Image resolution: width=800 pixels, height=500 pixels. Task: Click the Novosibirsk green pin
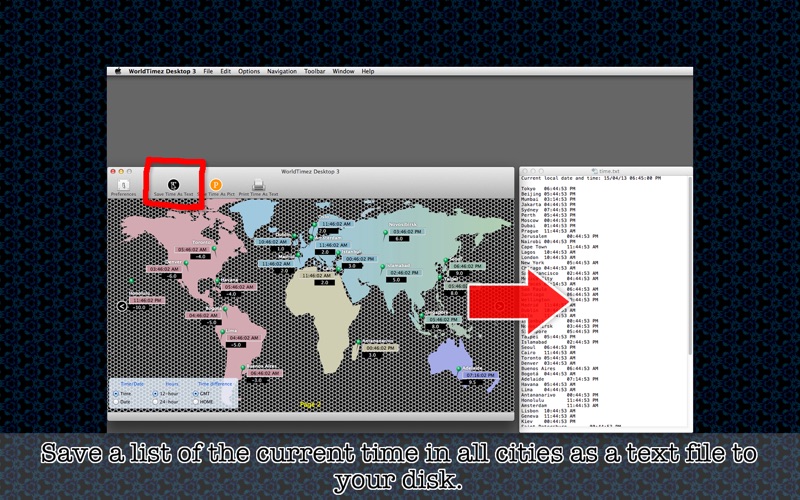pyautogui.click(x=386, y=234)
